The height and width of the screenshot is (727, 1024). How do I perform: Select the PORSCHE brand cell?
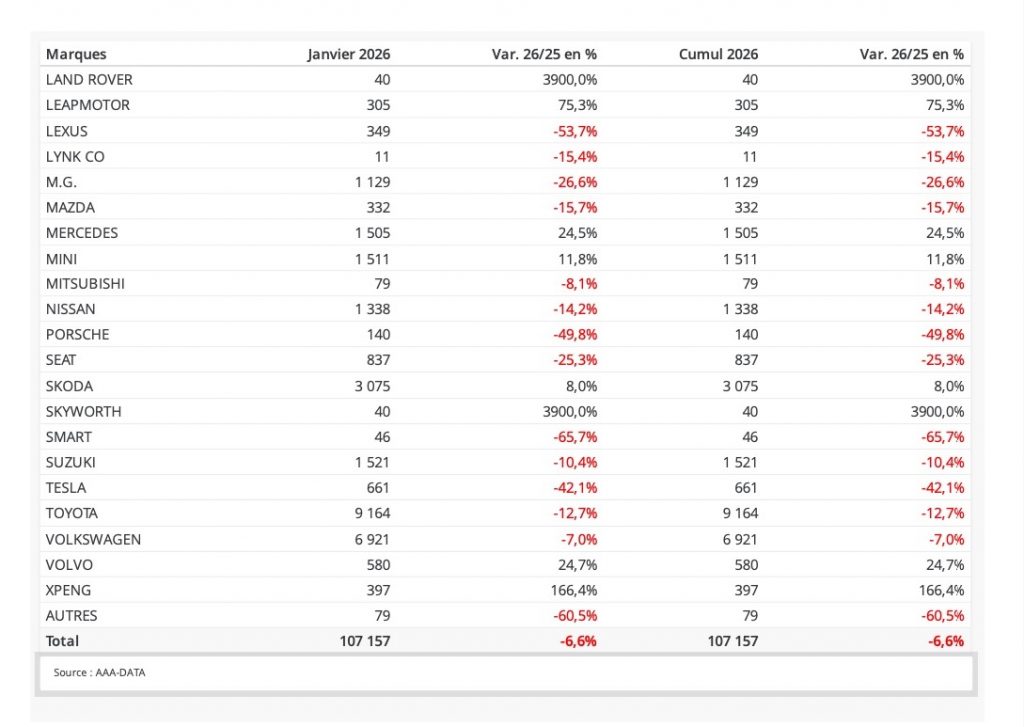coord(78,335)
